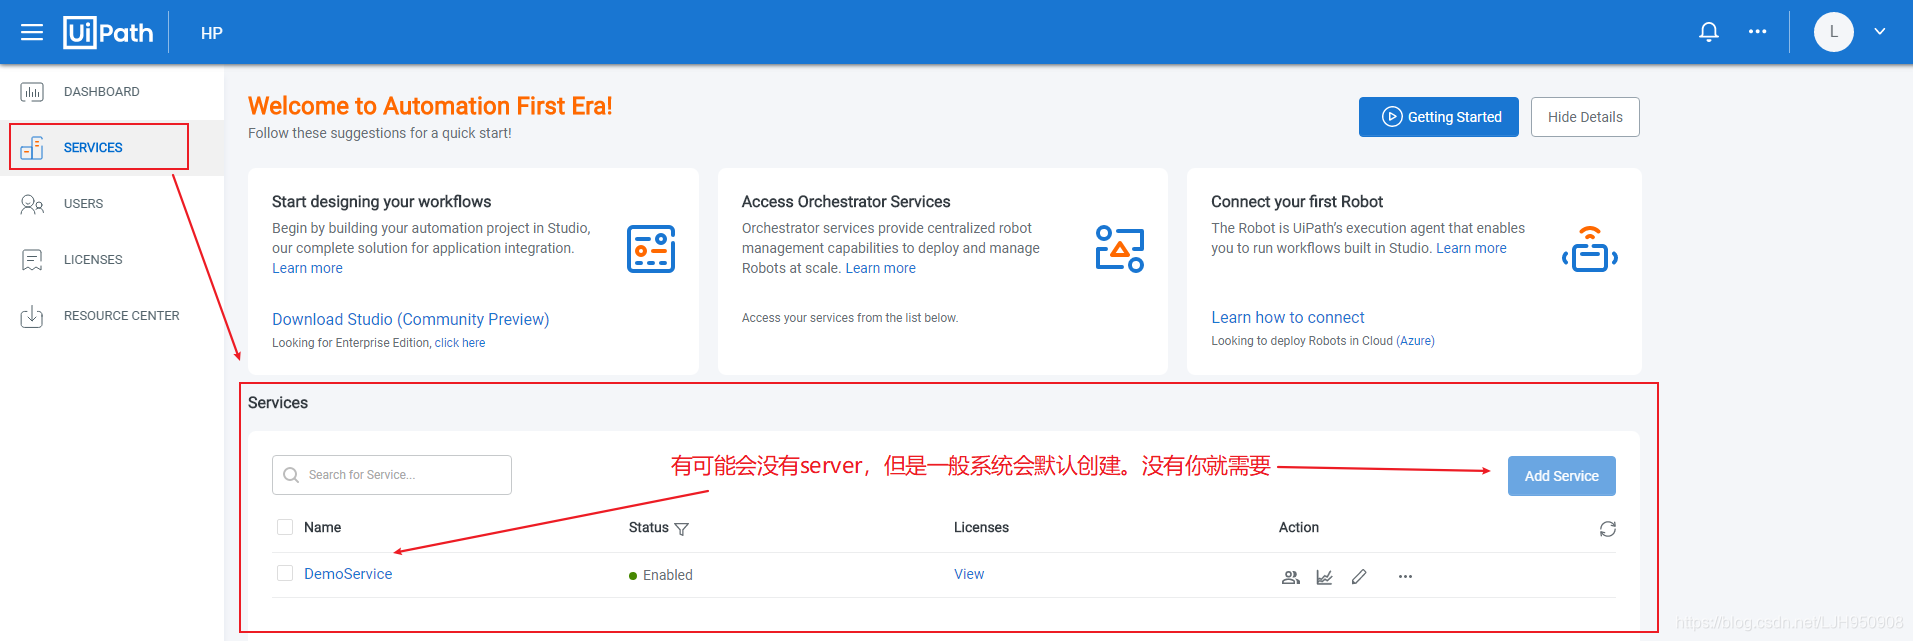Focus the Search for Service field

(392, 475)
